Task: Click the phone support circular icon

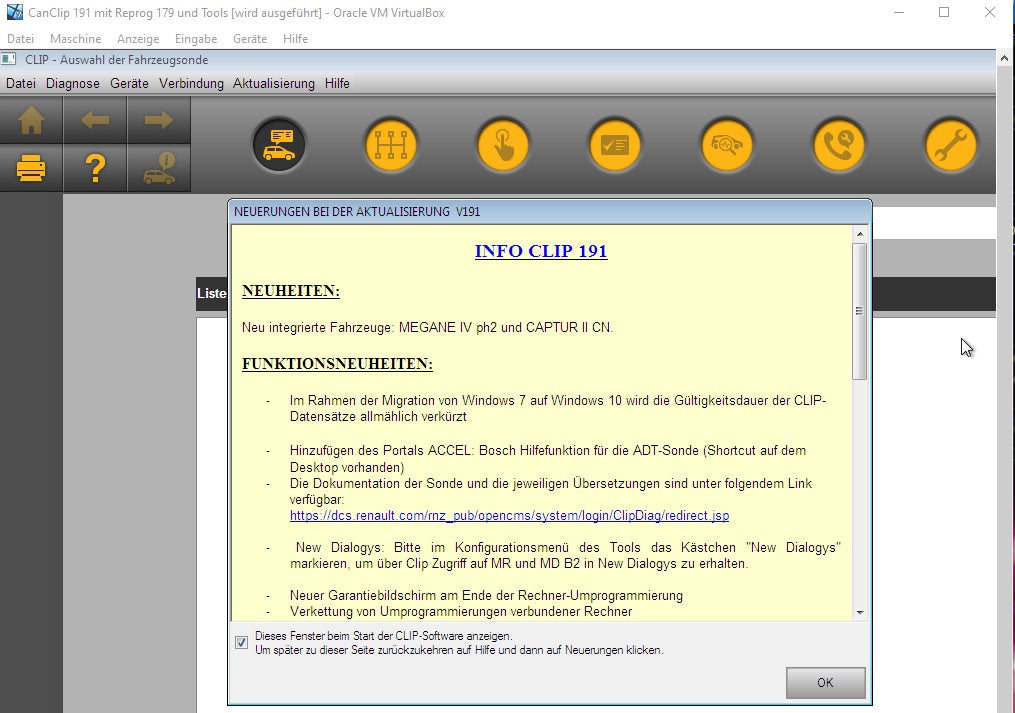Action: coord(838,146)
